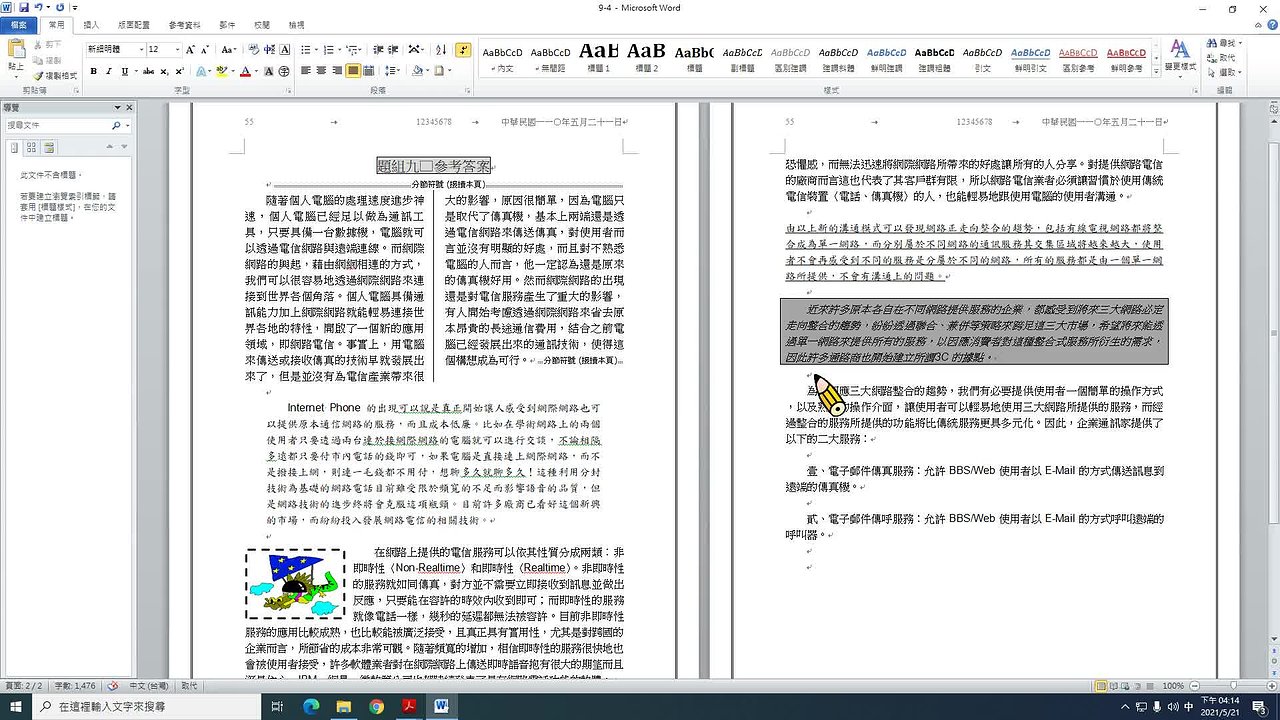The width and height of the screenshot is (1280, 720).
Task: Toggle Bold formatting
Action: [94, 71]
